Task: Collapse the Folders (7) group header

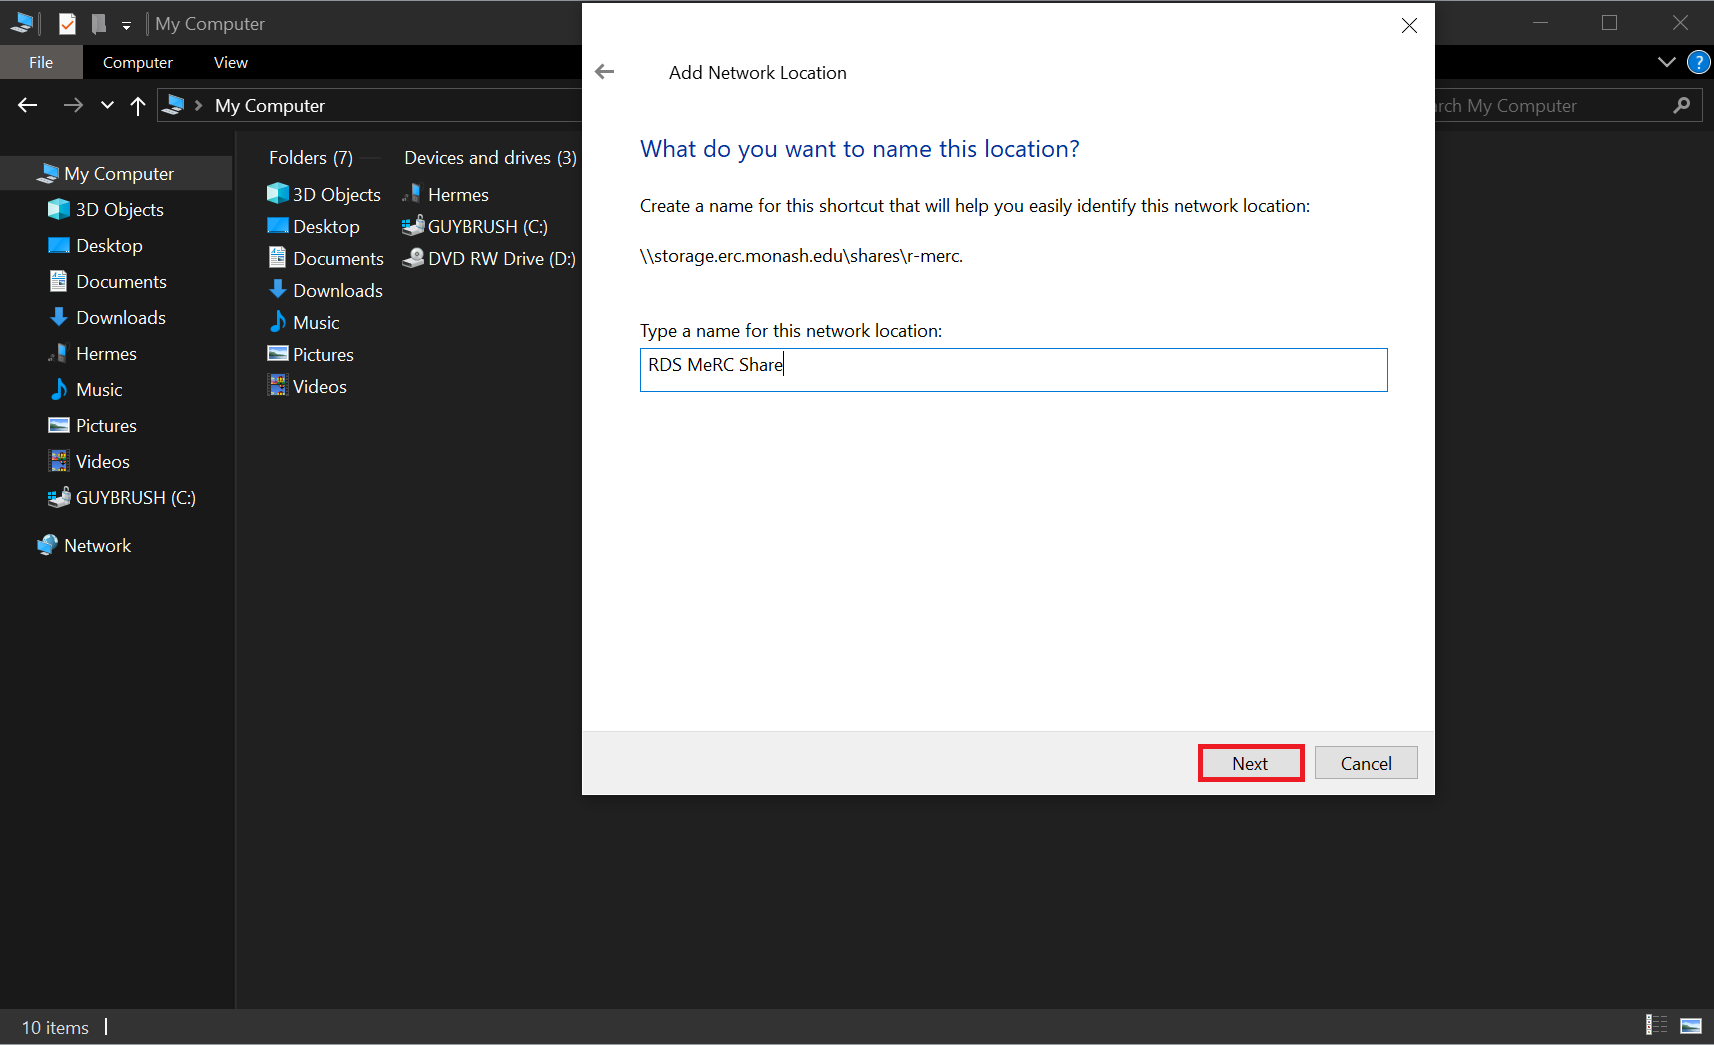Action: coord(310,158)
